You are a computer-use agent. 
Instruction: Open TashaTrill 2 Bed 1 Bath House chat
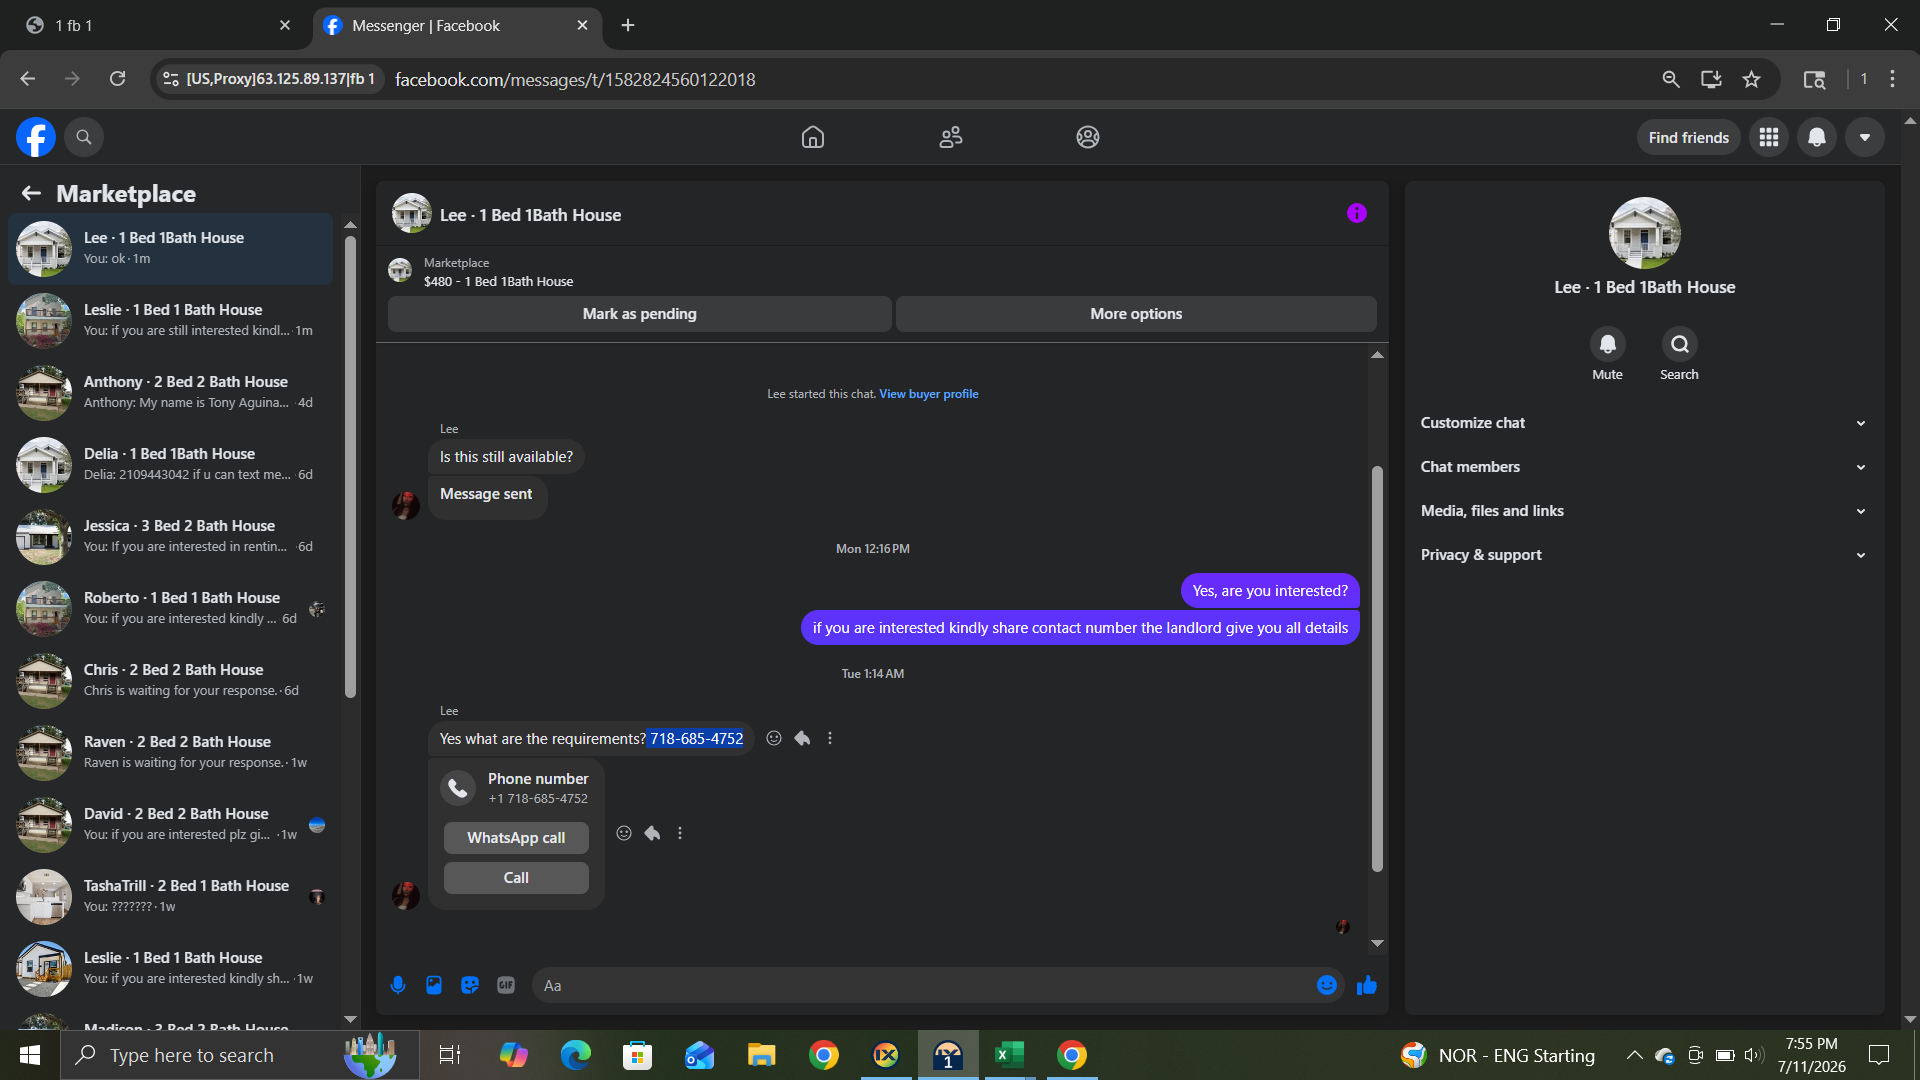(171, 896)
